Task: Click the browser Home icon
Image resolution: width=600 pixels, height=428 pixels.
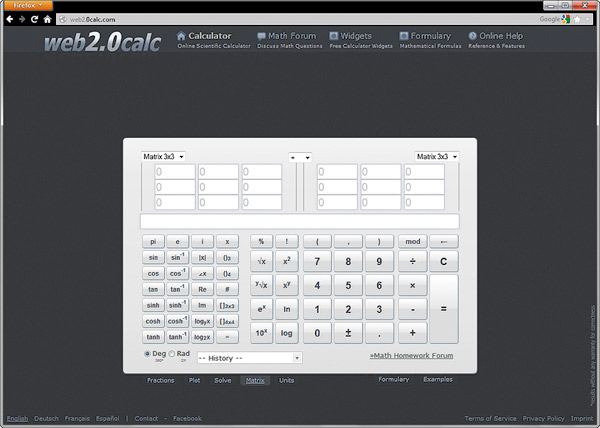Action: click(47, 19)
